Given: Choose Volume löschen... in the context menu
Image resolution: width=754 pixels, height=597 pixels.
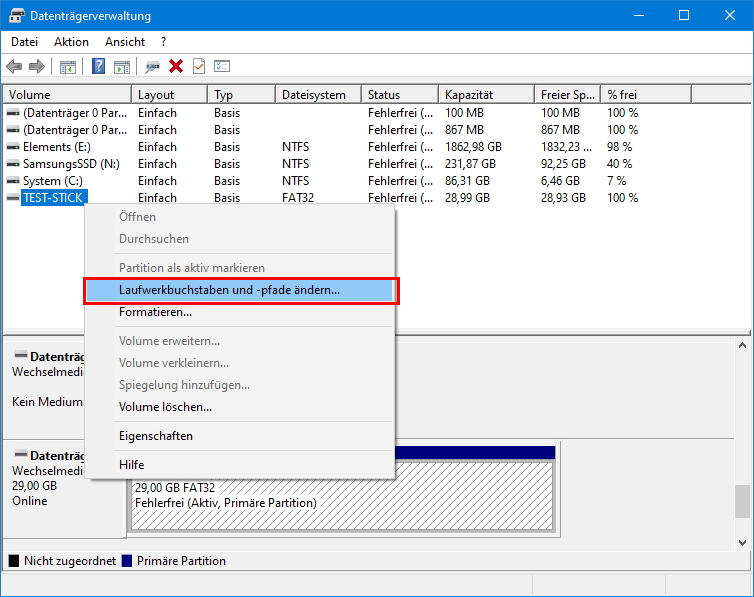Looking at the screenshot, I should pos(240,407).
